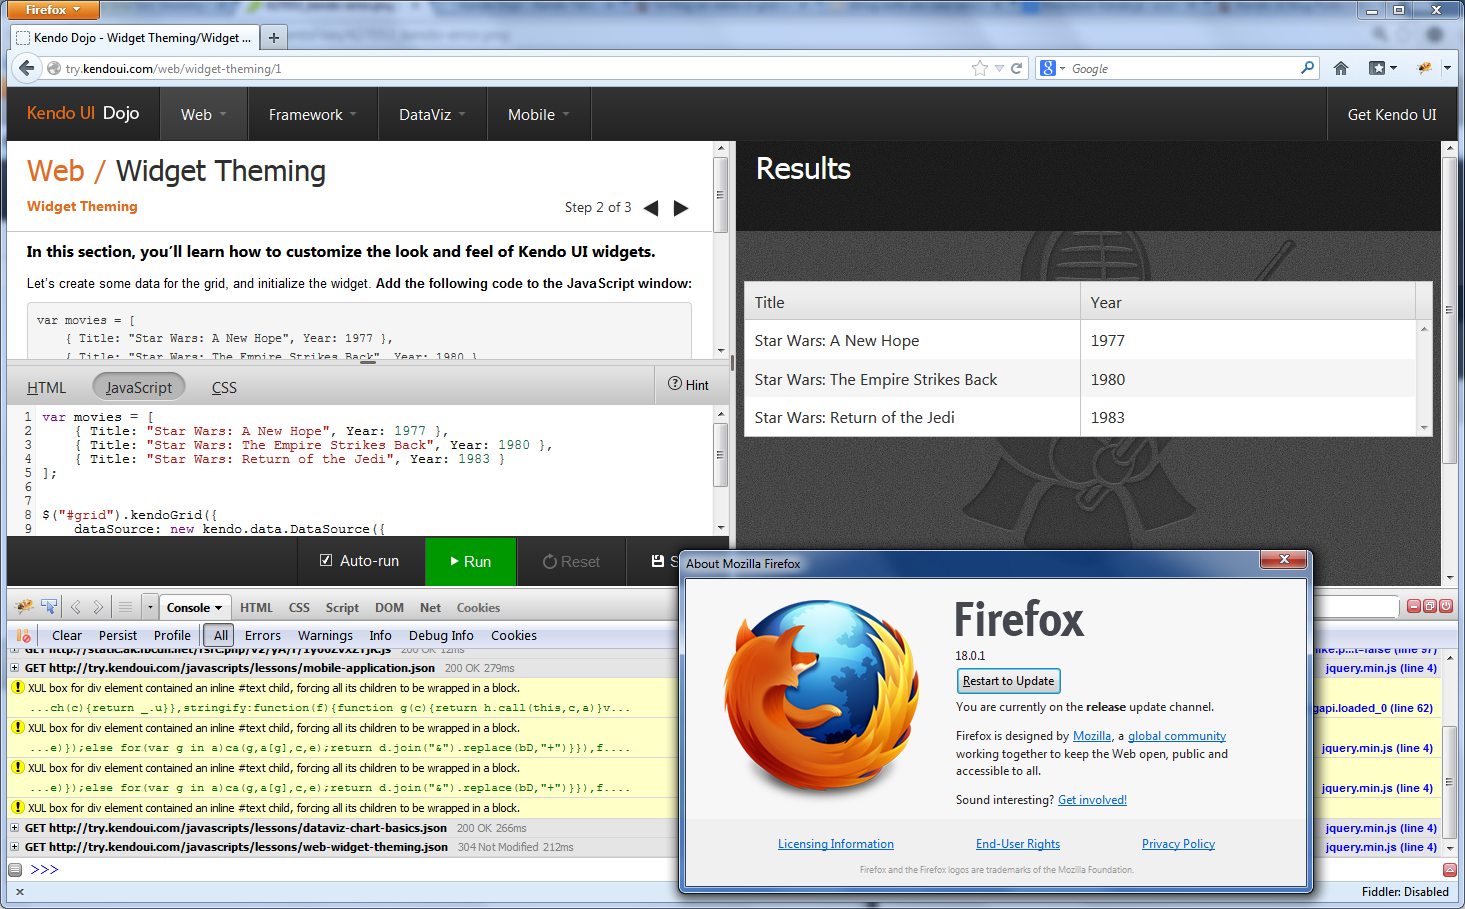1465x909 pixels.
Task: Open the Get Kendo UI link
Action: (1392, 114)
